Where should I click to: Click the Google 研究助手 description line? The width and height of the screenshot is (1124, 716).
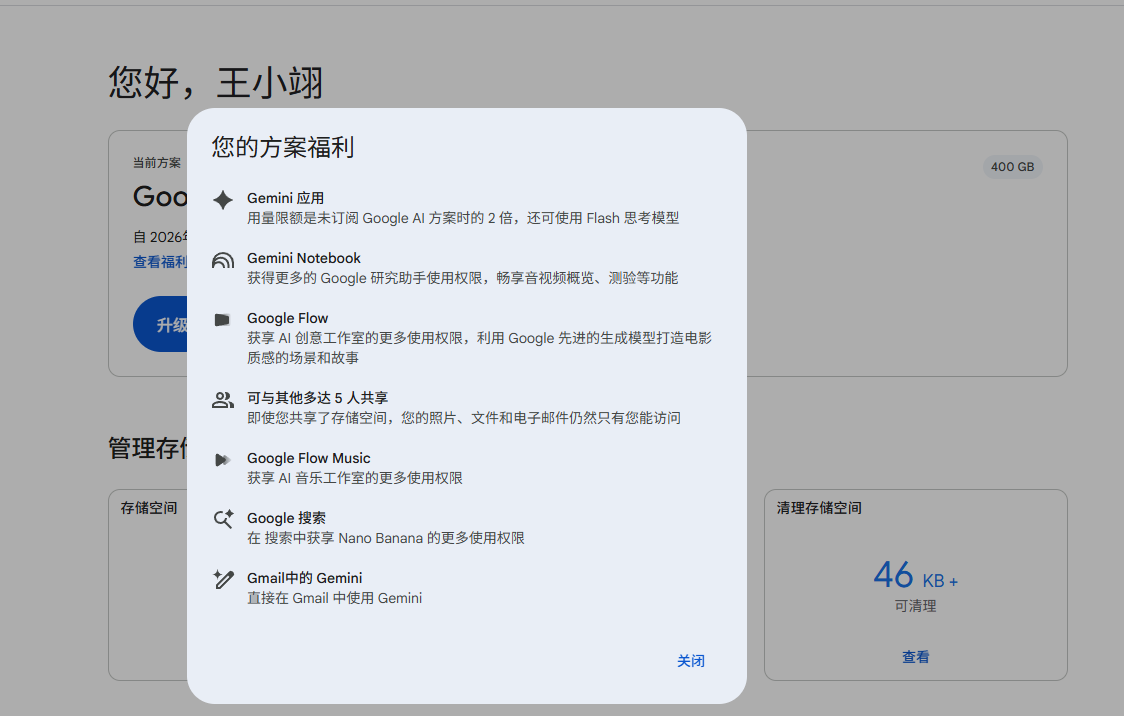click(x=462, y=278)
